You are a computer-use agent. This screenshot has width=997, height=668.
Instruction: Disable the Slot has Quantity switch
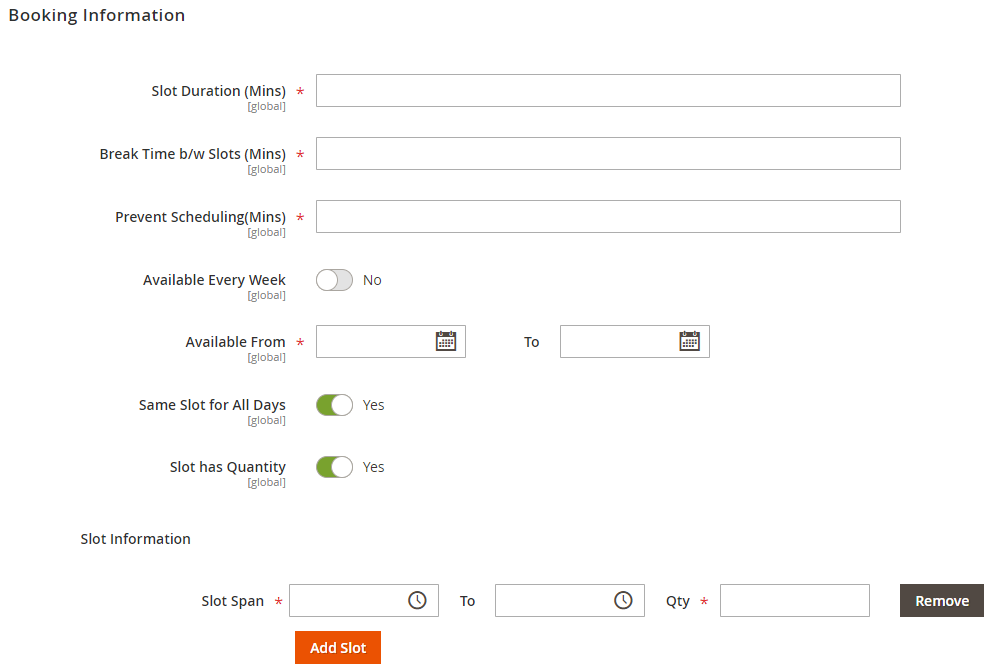(334, 467)
